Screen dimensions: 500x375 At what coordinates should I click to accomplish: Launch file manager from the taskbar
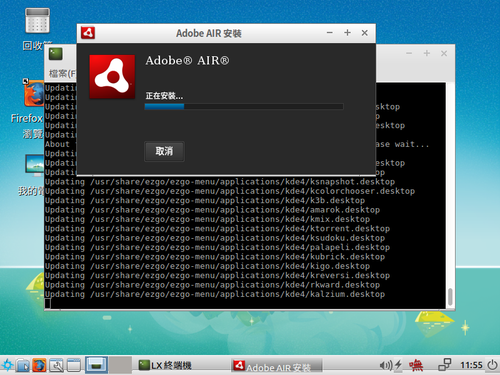[x=23, y=365]
